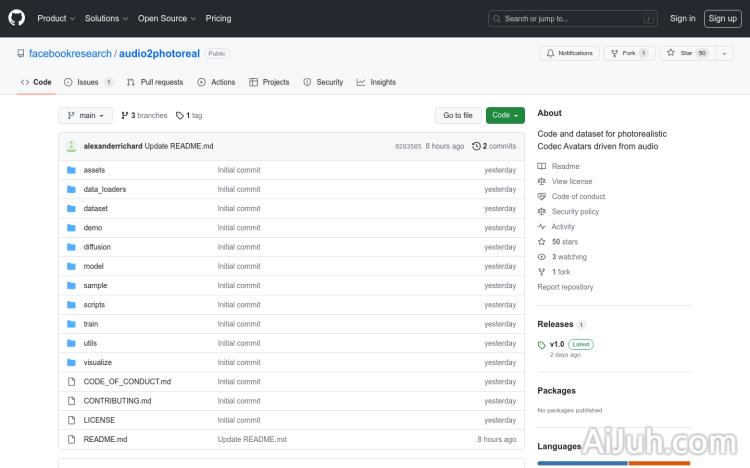This screenshot has height=468, width=750.
Task: Open the diffusion folder
Action: pyautogui.click(x=97, y=247)
